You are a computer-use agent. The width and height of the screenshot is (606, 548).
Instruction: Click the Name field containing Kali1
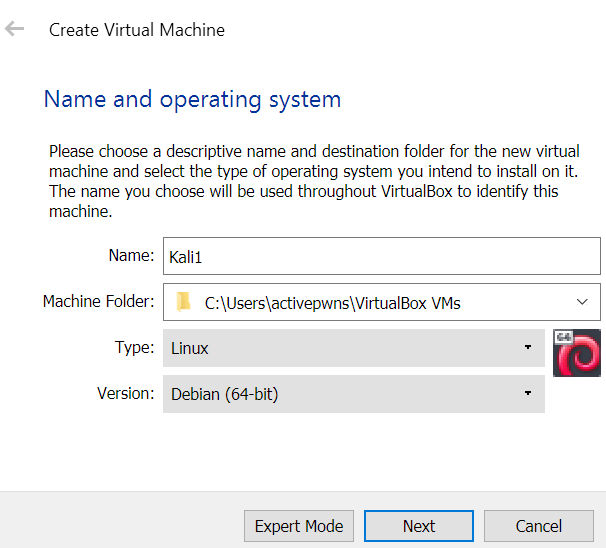coord(382,256)
